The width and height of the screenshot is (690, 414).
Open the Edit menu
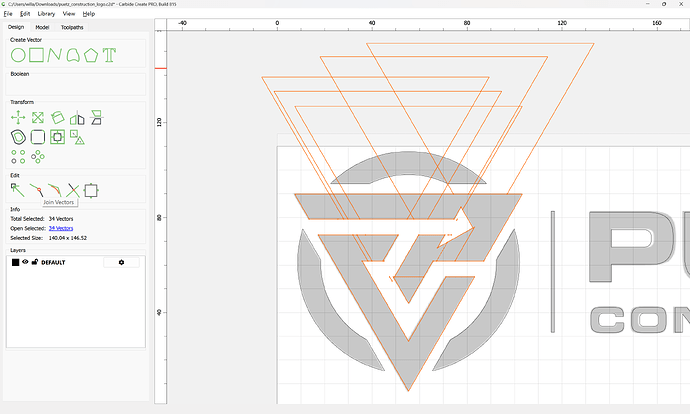point(25,14)
